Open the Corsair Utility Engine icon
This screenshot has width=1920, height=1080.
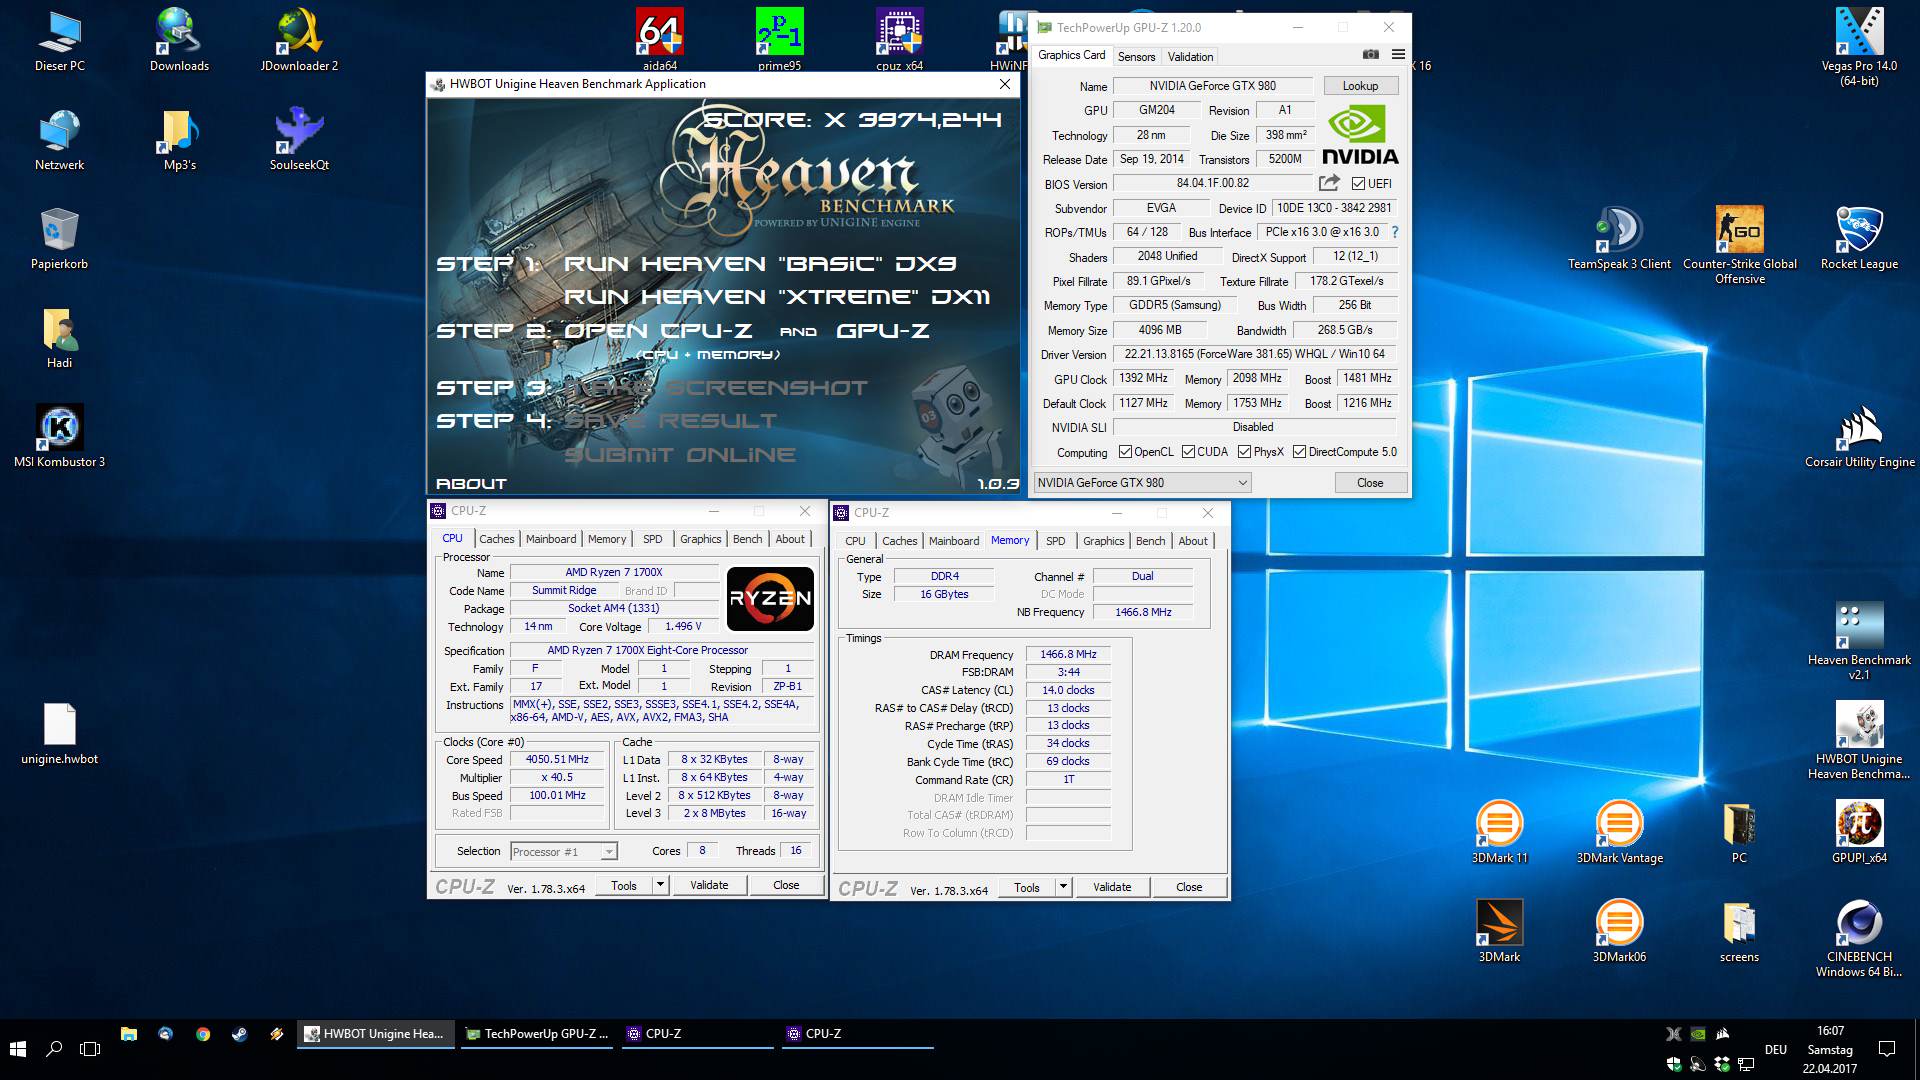[x=1859, y=435]
